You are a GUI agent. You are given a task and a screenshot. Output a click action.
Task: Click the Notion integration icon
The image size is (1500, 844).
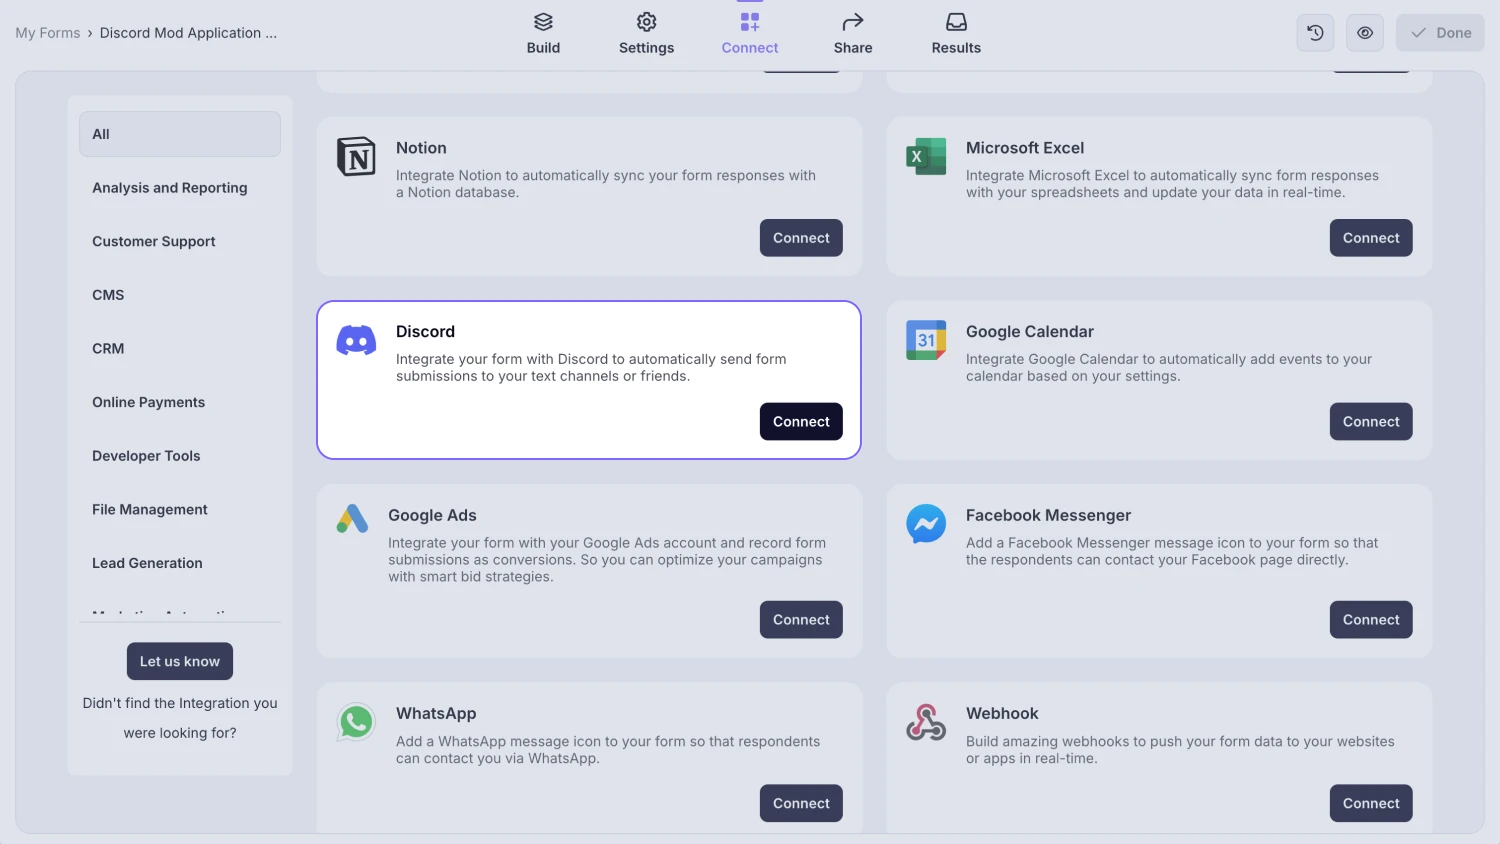[x=356, y=156]
